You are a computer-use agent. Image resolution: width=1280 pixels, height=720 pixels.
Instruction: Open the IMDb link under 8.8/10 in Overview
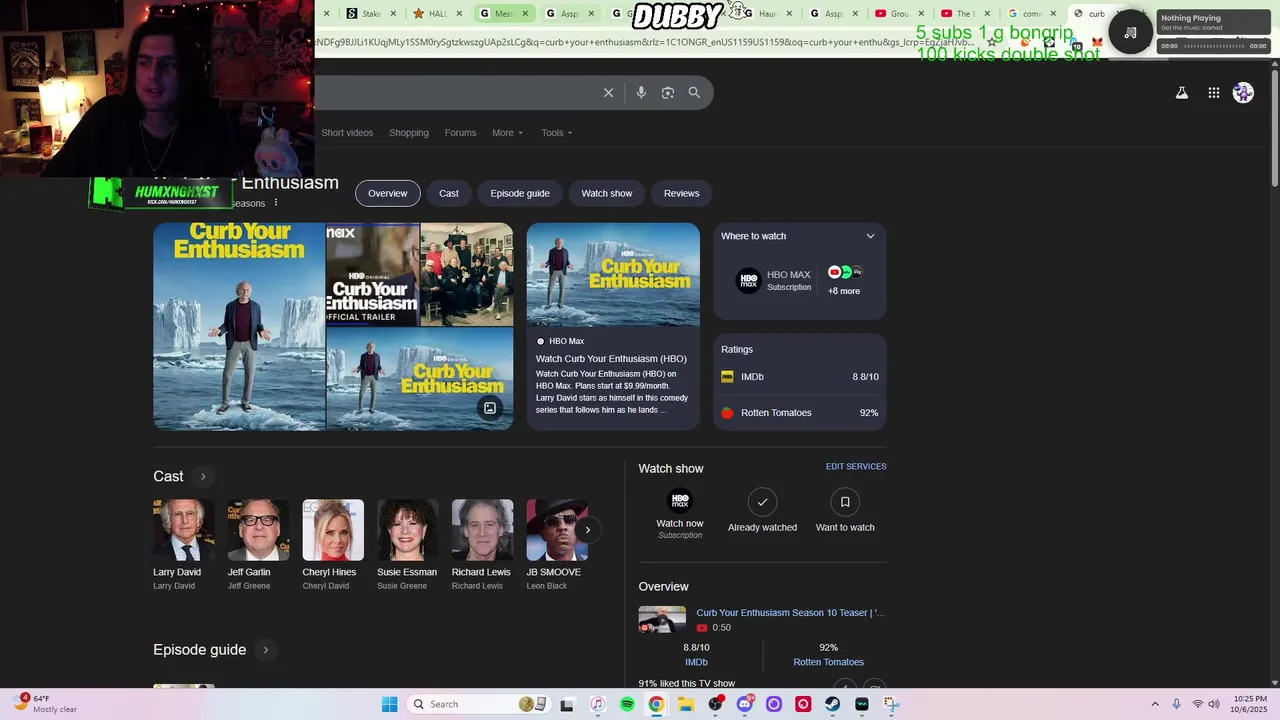pos(696,662)
